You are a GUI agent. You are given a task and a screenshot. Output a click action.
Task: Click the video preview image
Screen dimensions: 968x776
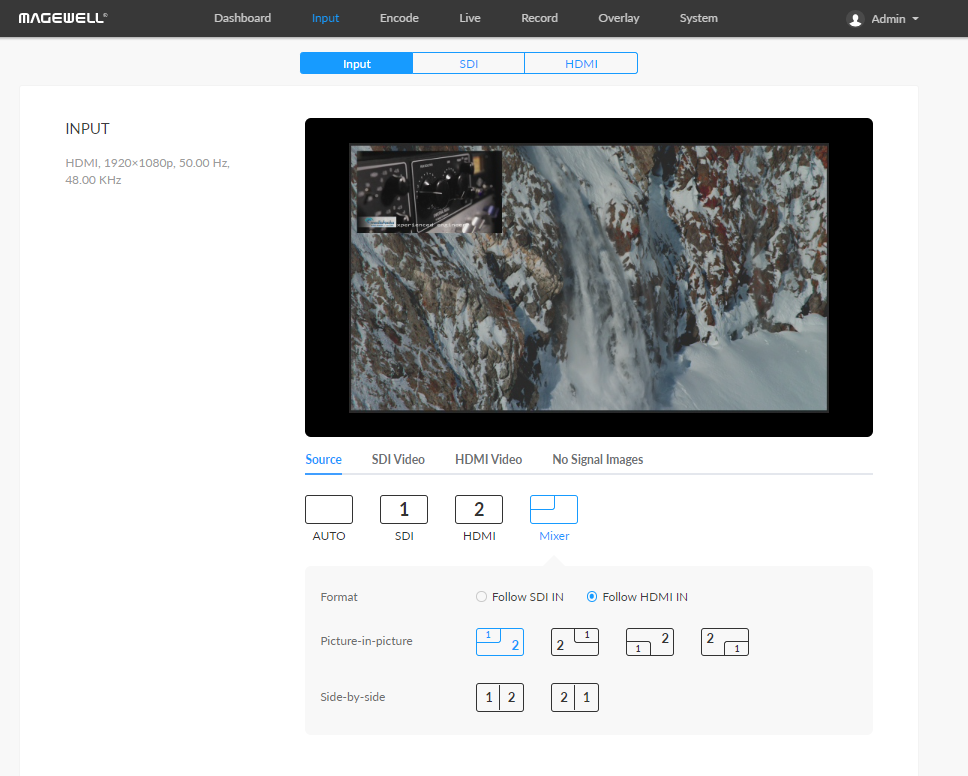pos(589,278)
